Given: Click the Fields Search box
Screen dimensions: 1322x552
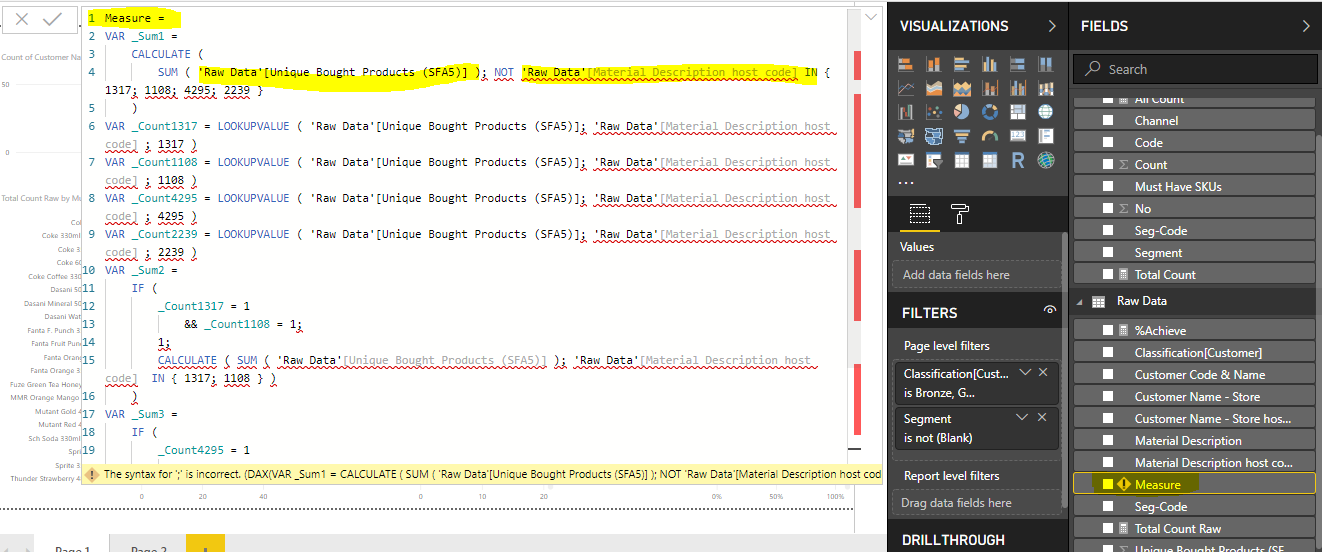Looking at the screenshot, I should coord(1195,69).
